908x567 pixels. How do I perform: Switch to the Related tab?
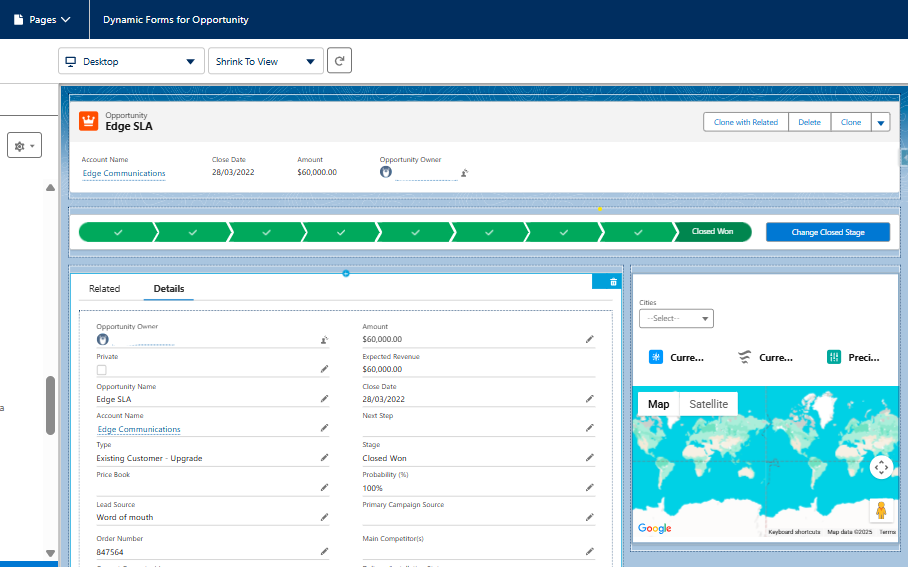[104, 289]
